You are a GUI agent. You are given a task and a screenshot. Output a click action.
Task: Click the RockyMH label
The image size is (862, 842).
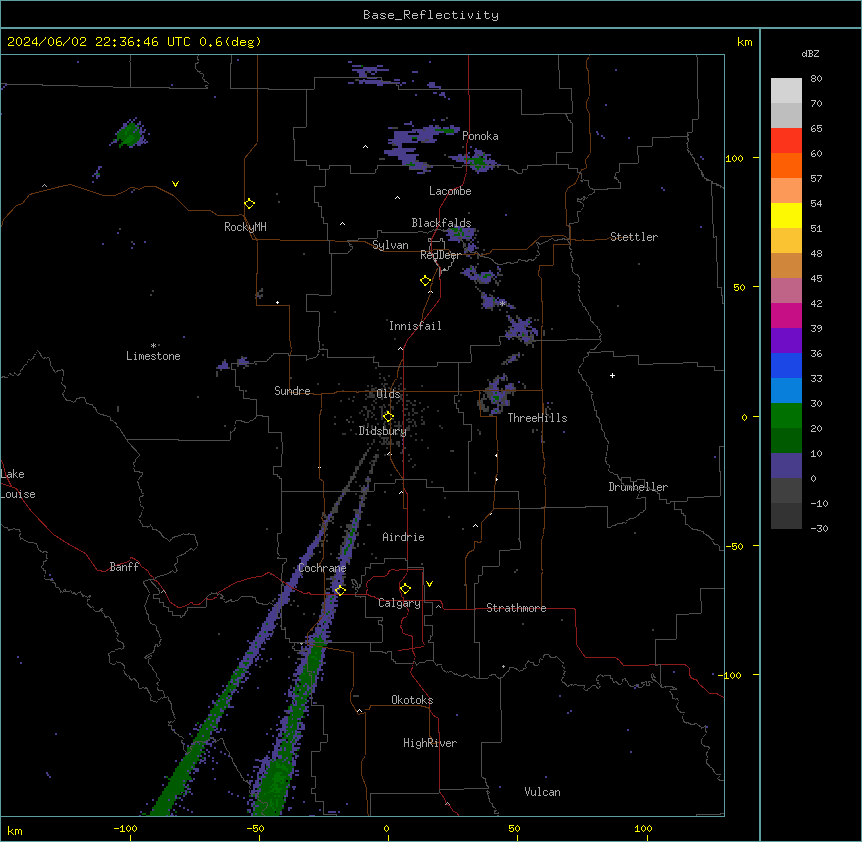click(x=245, y=227)
